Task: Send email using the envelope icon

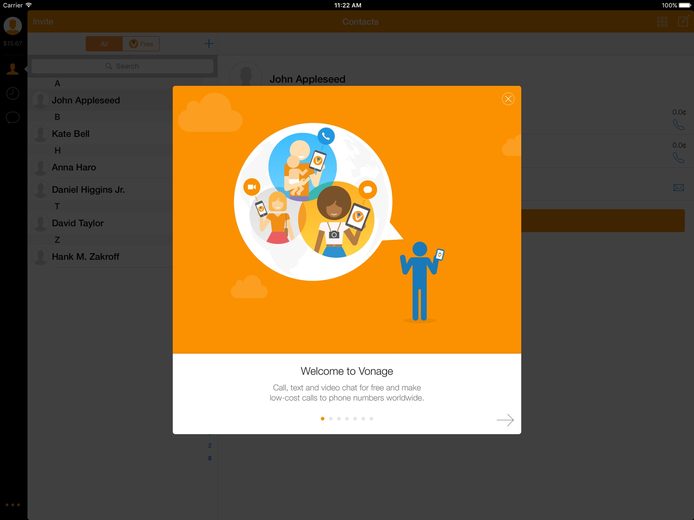Action: click(x=678, y=188)
